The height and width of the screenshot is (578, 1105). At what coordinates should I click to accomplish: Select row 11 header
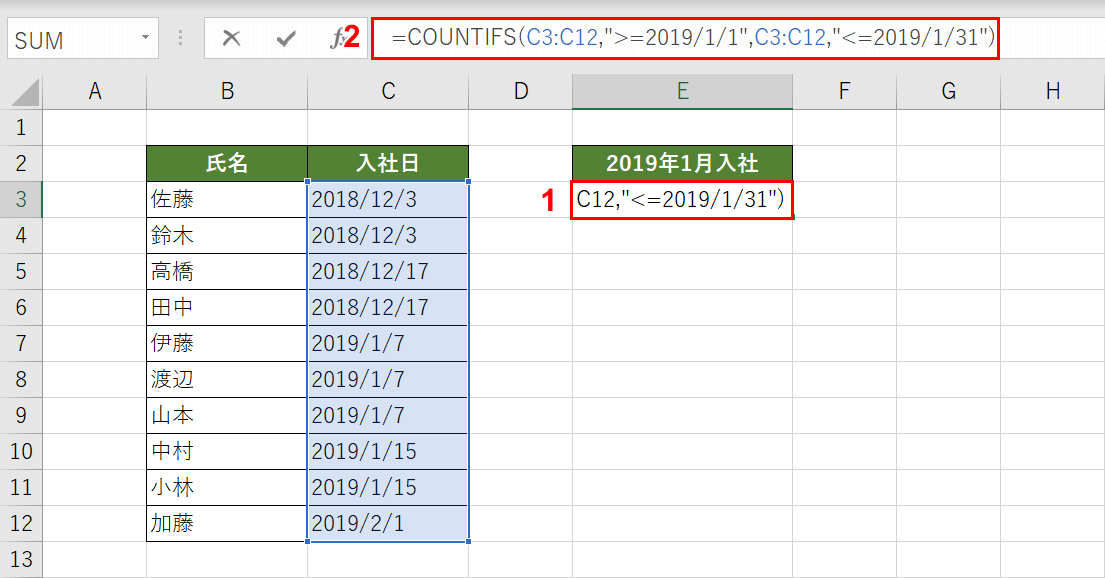click(x=21, y=487)
